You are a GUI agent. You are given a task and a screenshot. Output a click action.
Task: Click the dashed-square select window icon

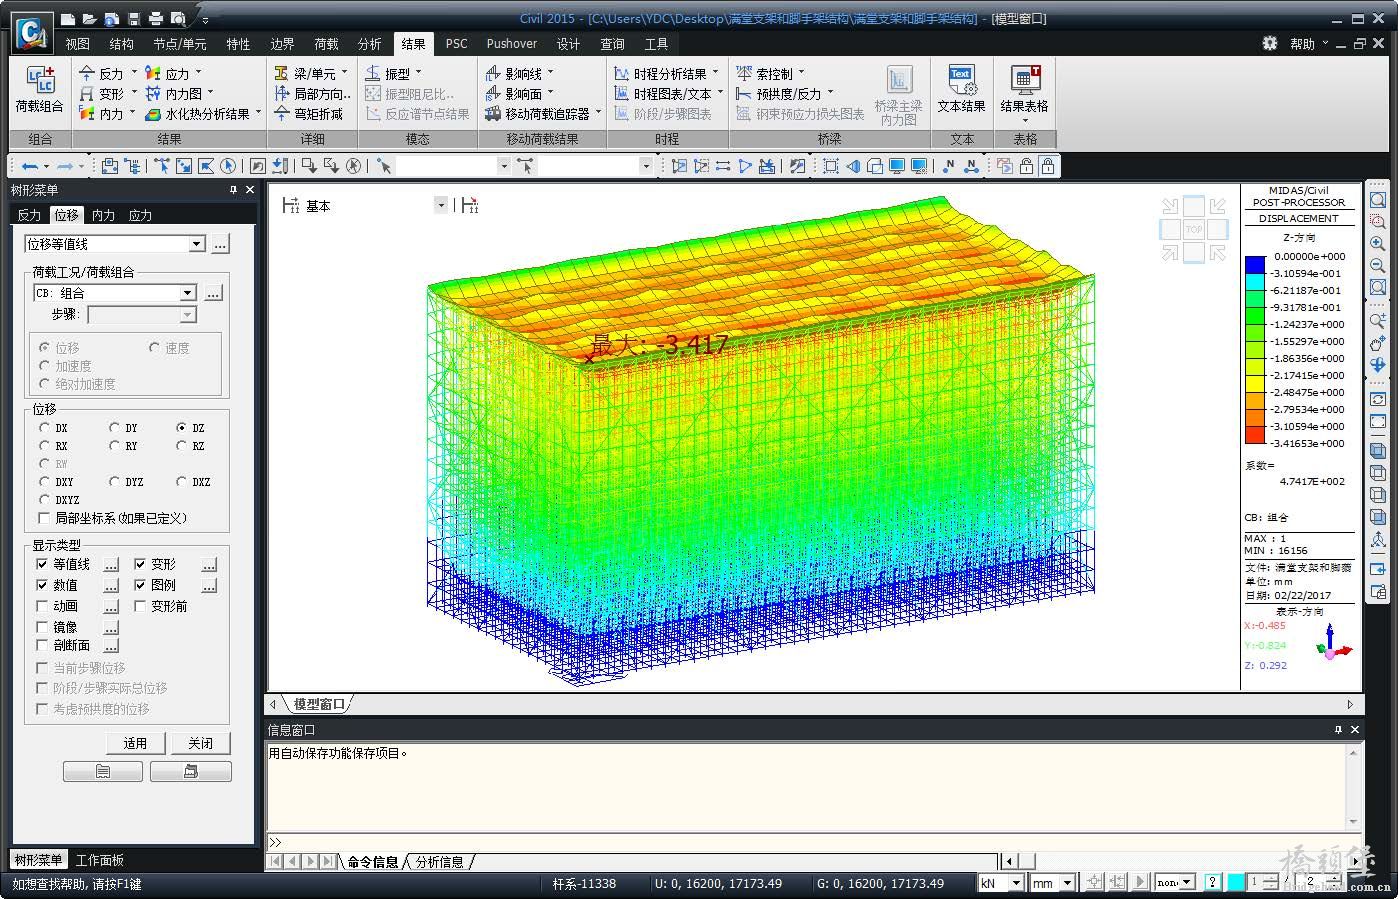831,166
